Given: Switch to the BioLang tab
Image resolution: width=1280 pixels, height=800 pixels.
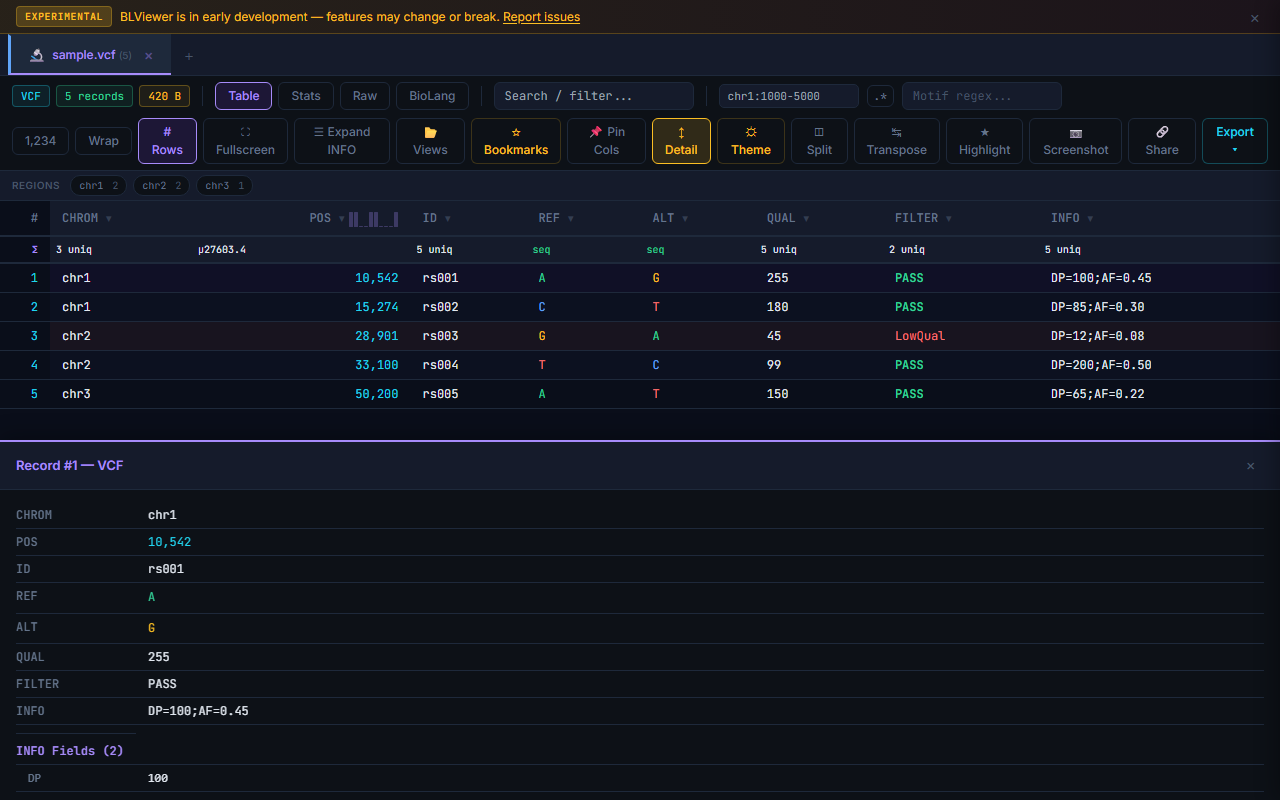Looking at the screenshot, I should (432, 96).
